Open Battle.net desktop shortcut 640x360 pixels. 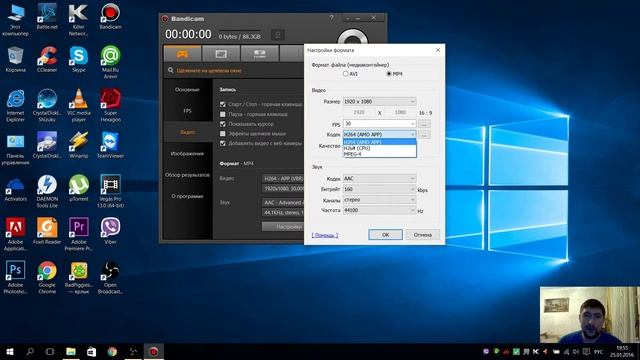click(47, 17)
